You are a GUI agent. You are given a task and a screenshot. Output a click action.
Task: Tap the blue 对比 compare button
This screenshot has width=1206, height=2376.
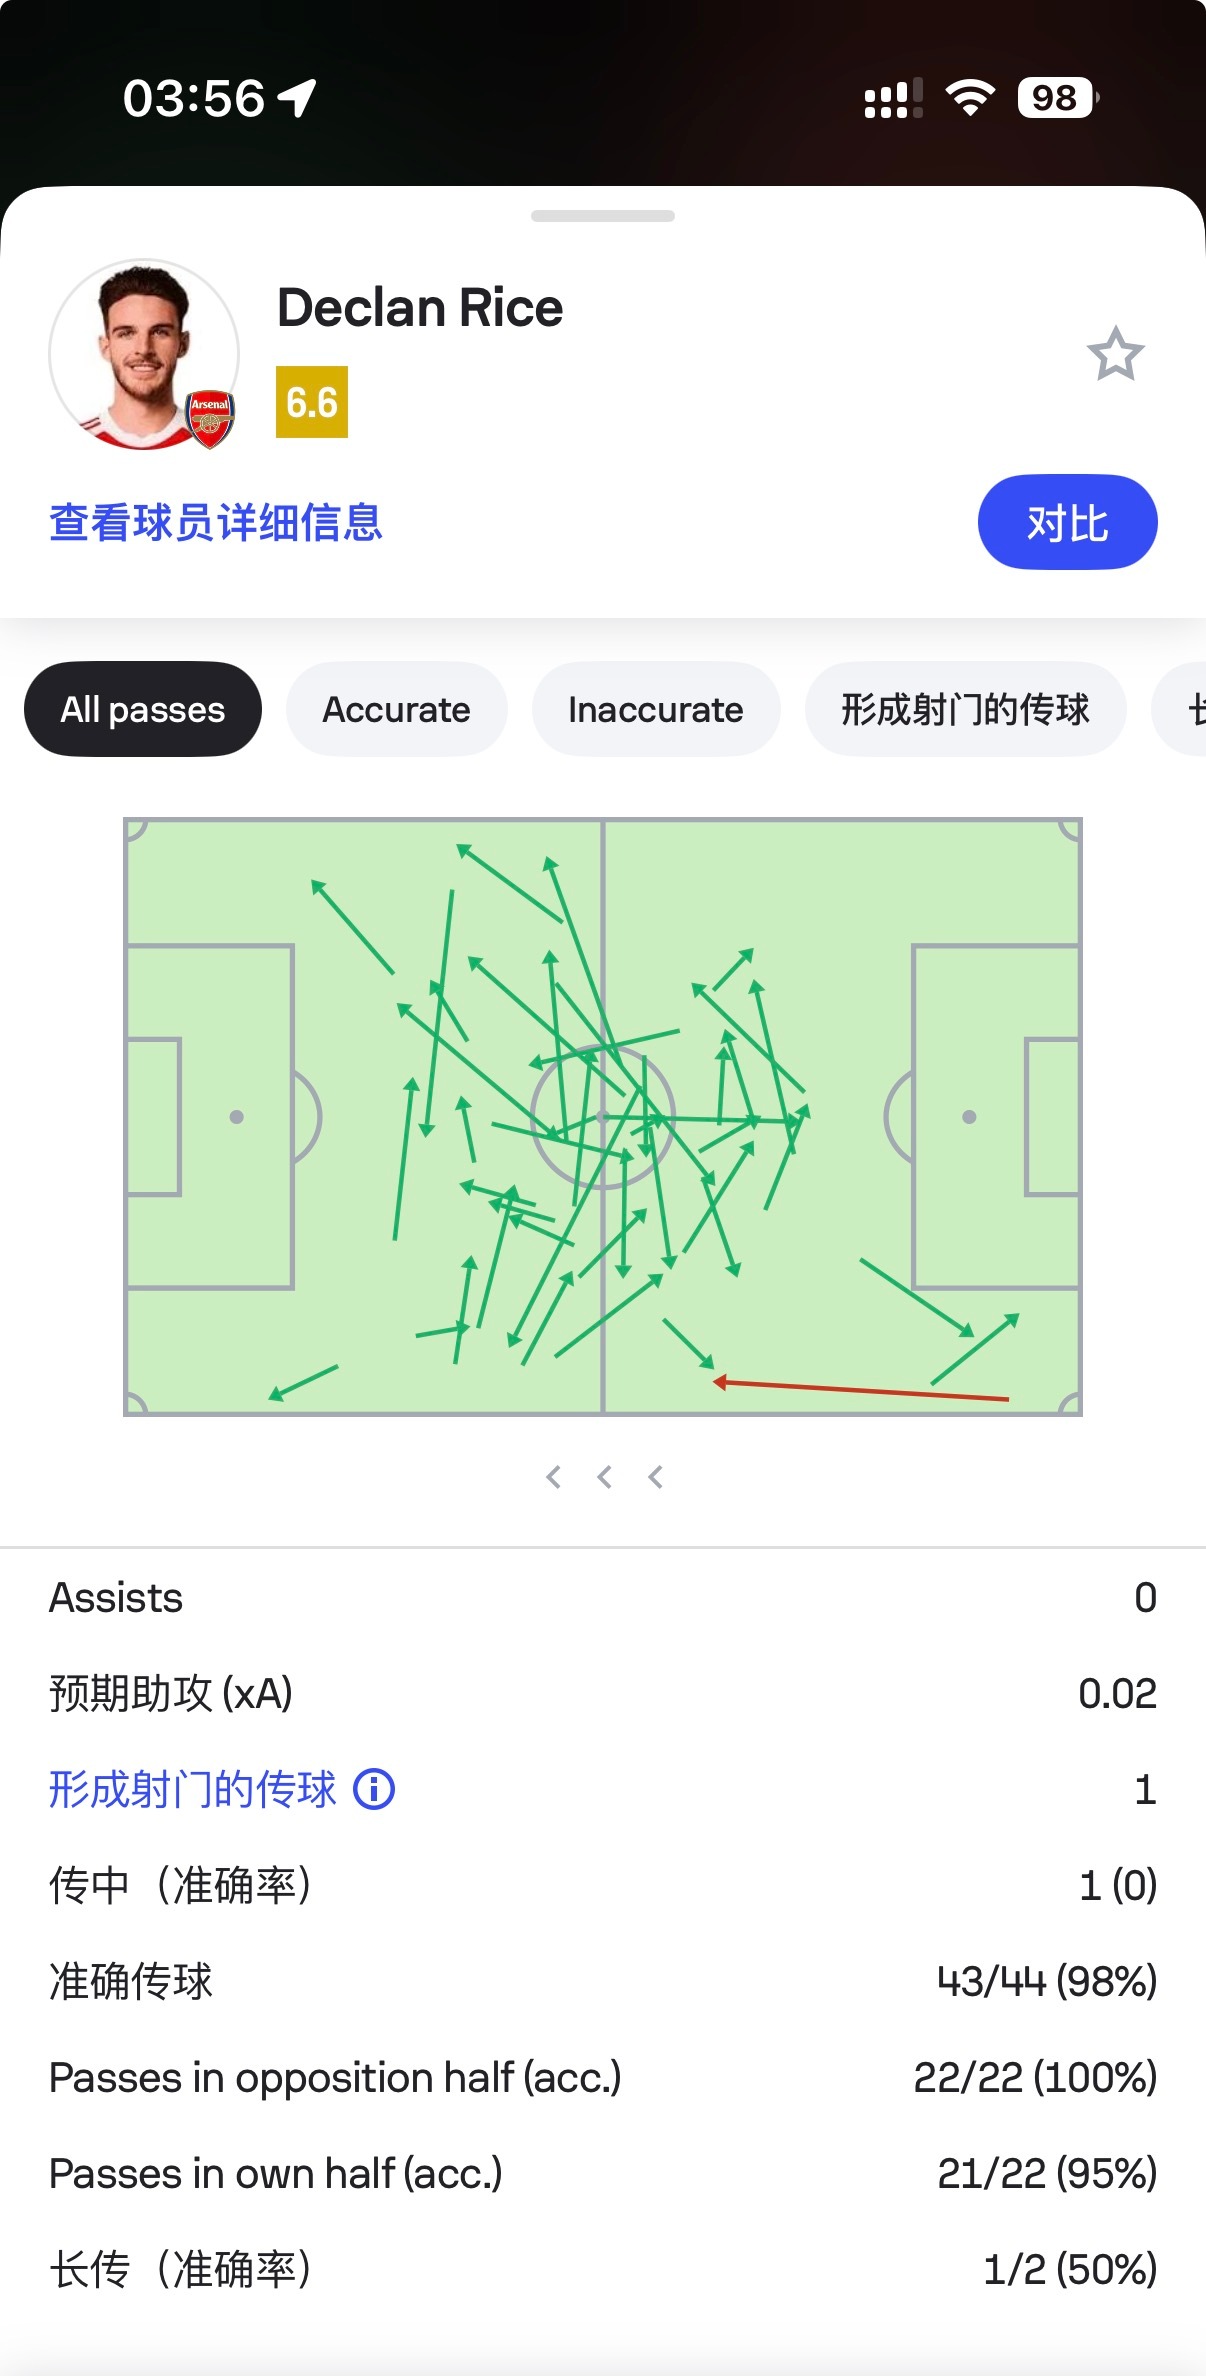point(1067,522)
